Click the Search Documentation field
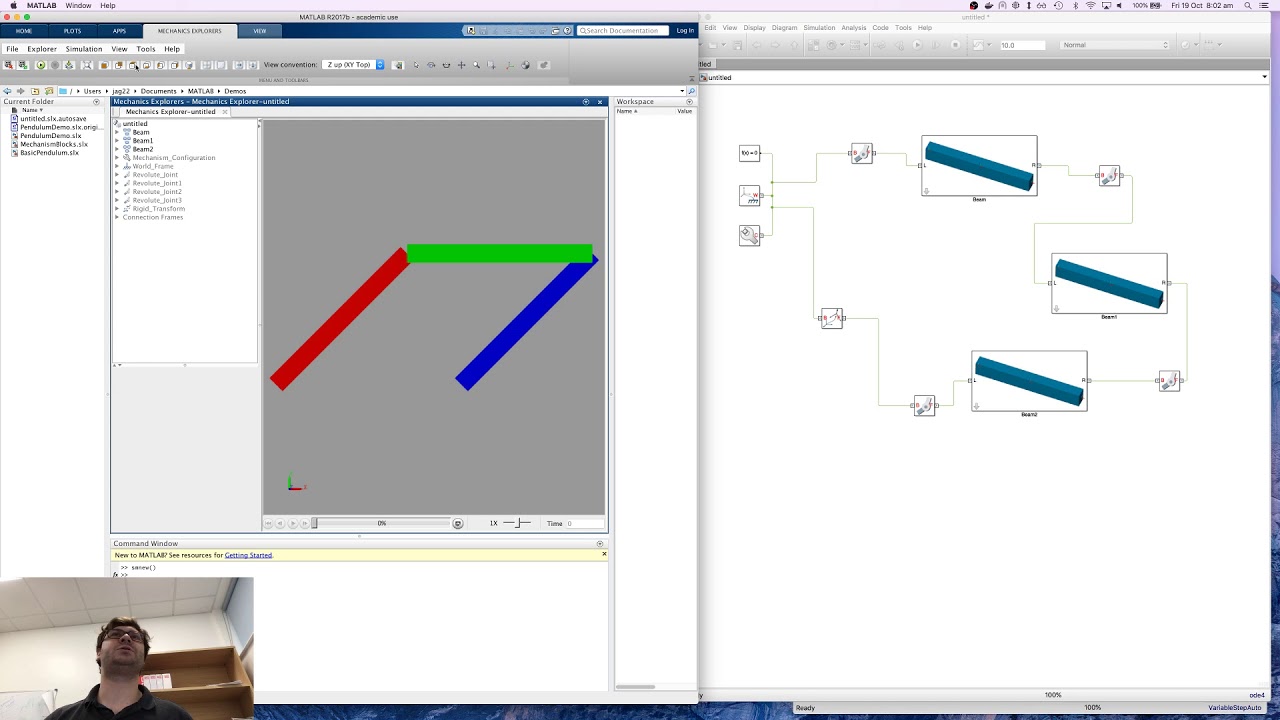This screenshot has width=1280, height=720. [x=623, y=30]
